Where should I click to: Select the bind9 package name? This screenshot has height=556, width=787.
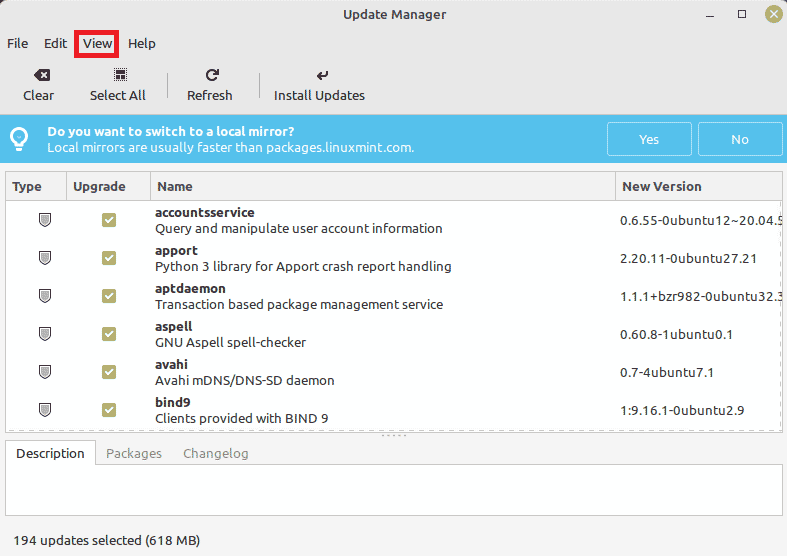click(173, 402)
